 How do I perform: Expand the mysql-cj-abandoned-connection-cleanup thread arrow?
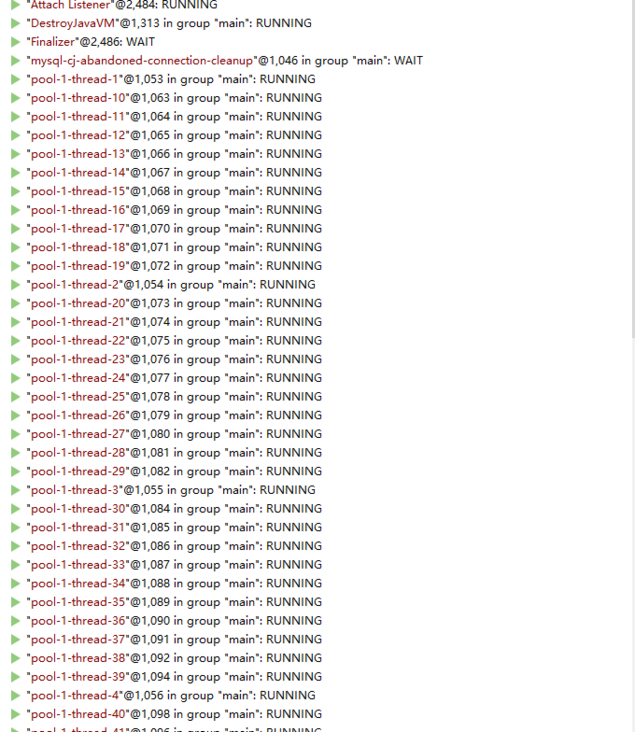15,61
